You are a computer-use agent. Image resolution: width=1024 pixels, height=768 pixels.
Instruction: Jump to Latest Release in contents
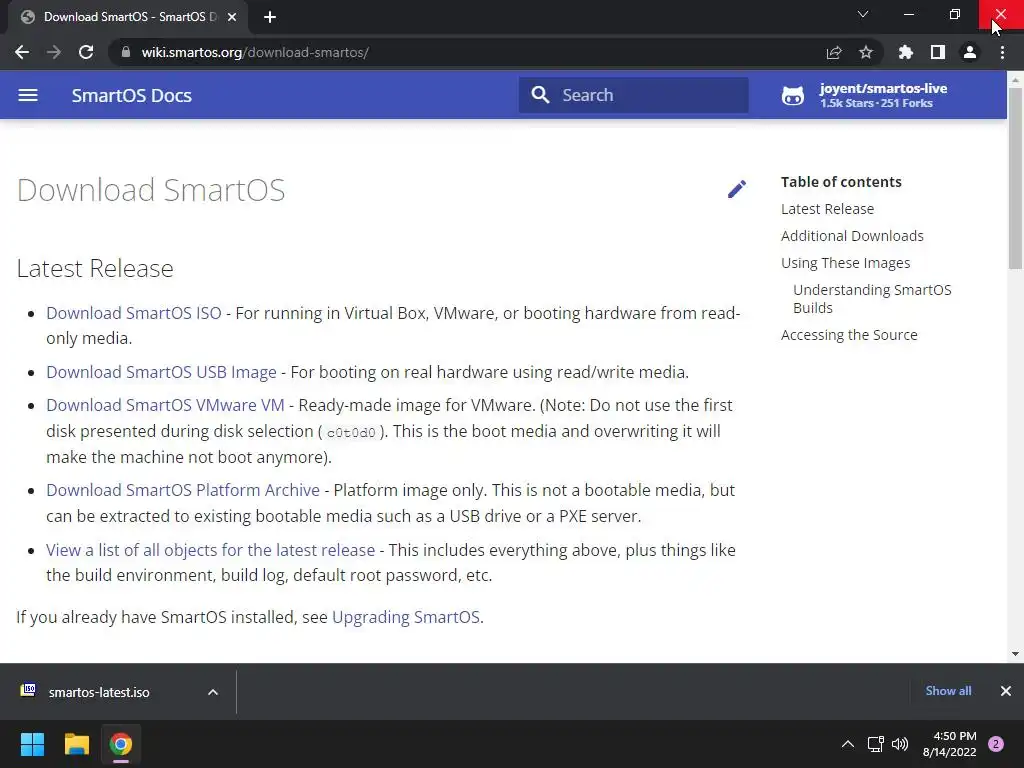[827, 209]
